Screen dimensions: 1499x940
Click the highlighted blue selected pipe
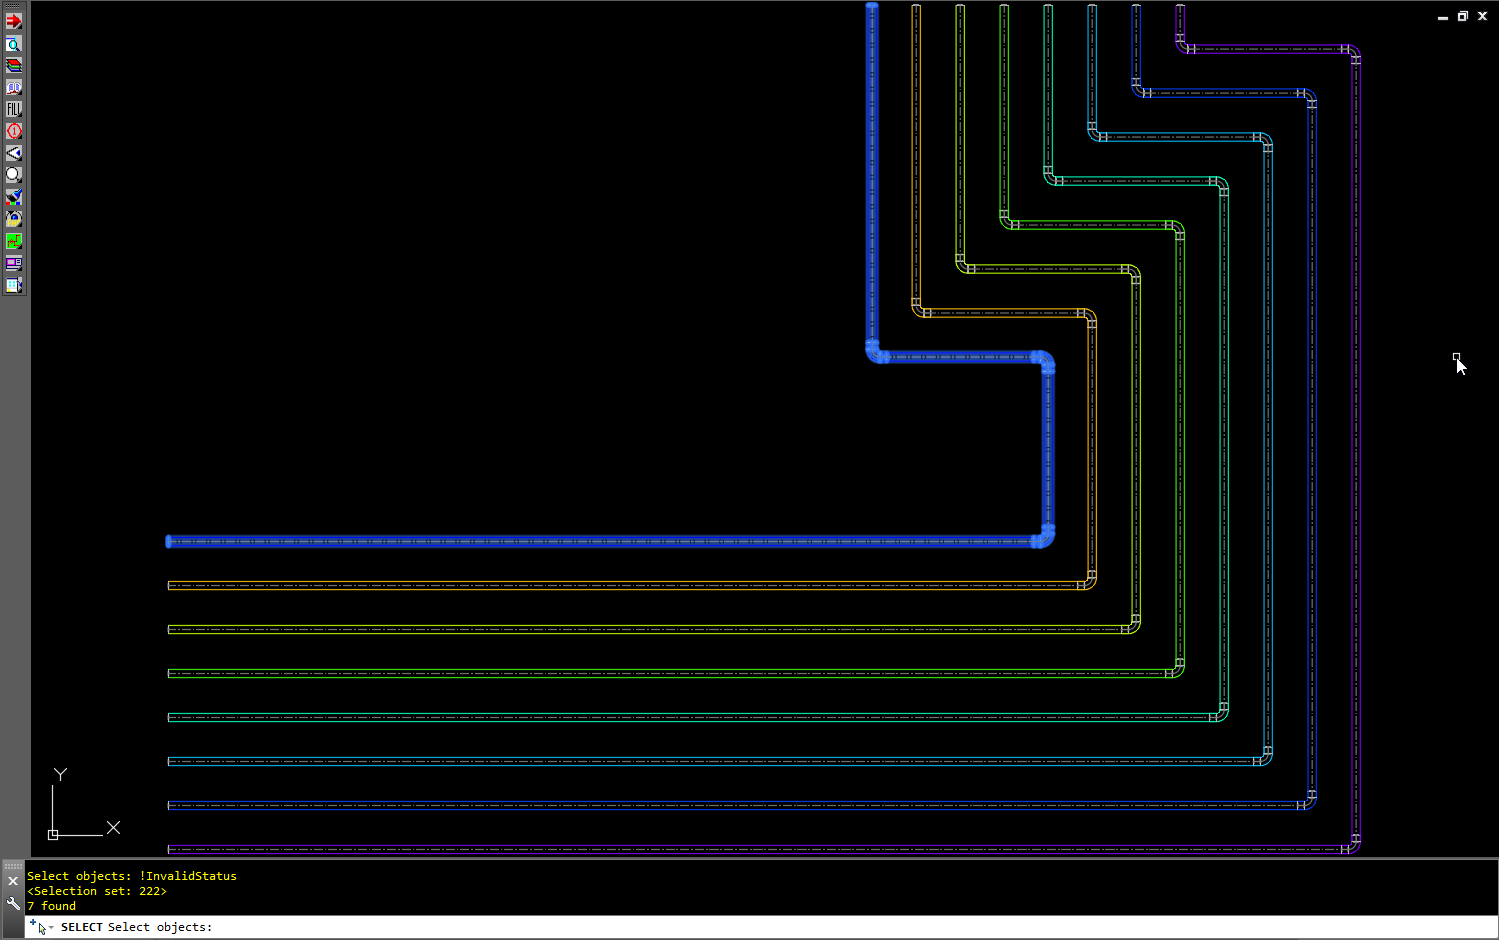(600, 542)
